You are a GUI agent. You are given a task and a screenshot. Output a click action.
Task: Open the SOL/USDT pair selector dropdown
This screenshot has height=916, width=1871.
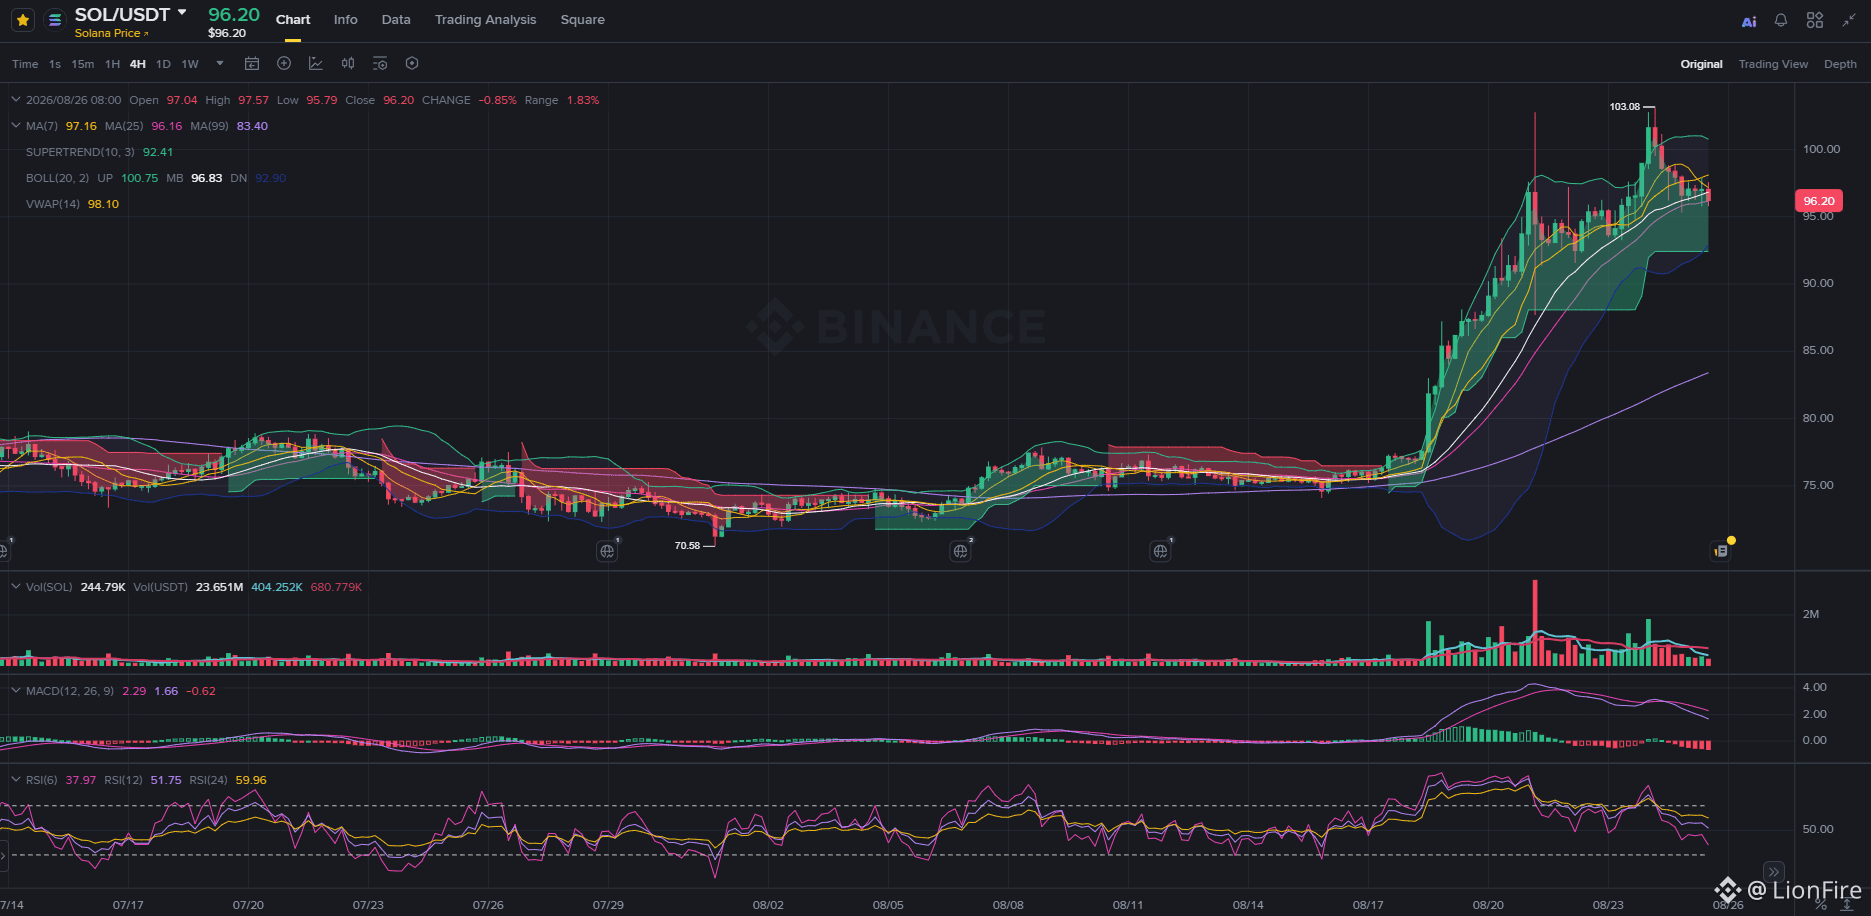click(131, 14)
